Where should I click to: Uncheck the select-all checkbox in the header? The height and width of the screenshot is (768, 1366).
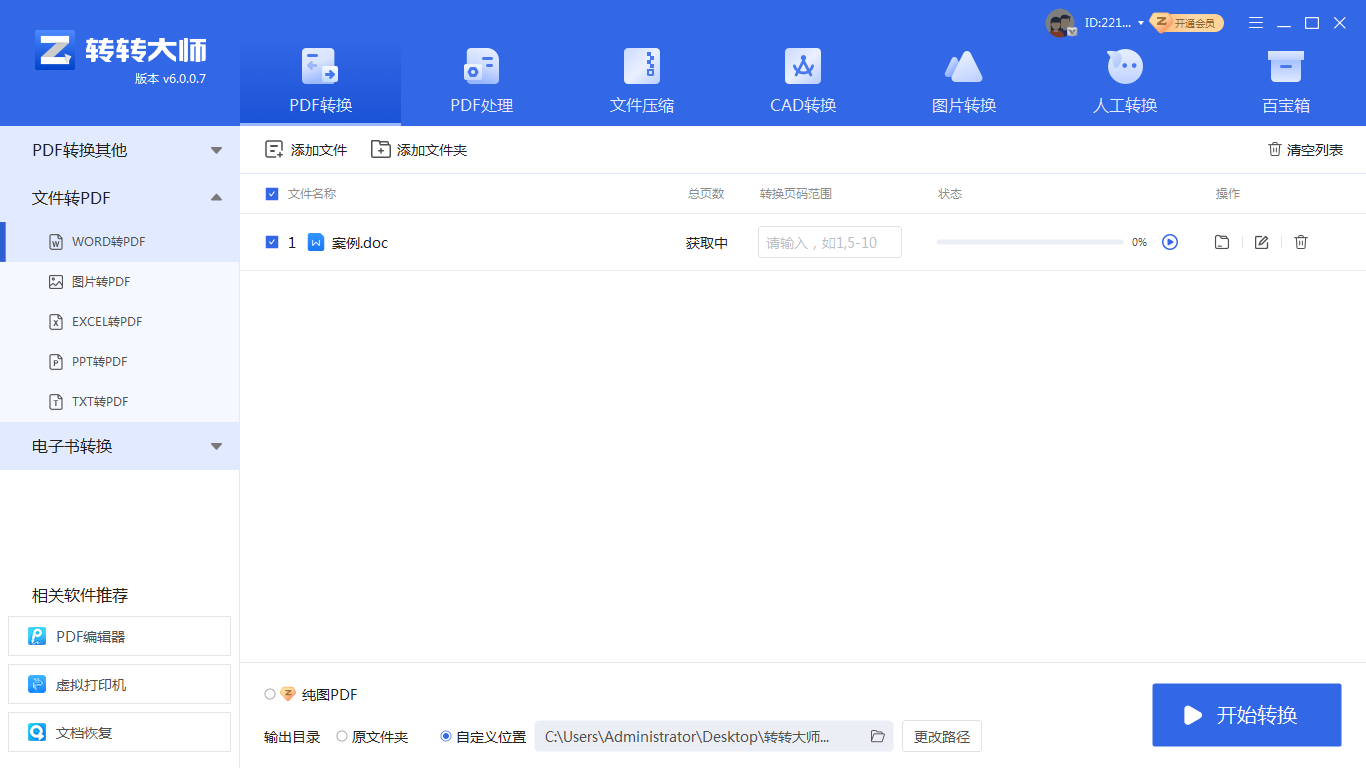point(271,194)
